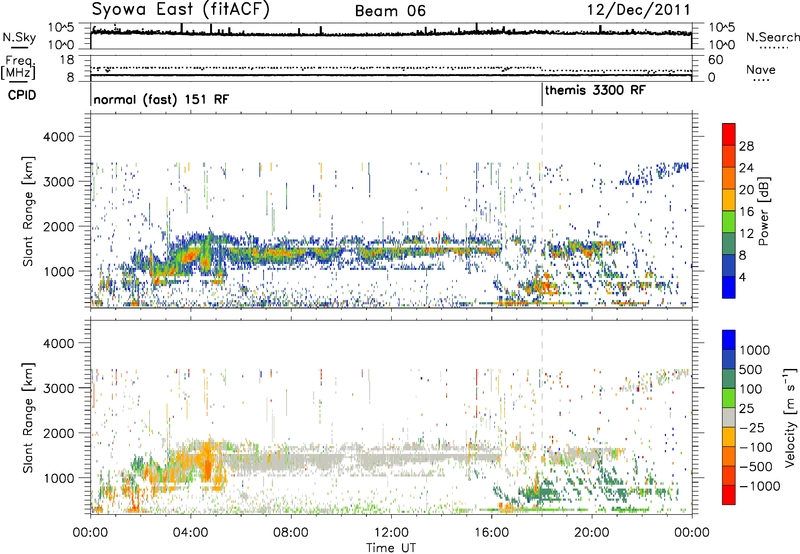Select 'normal (fast) 151 RF' mode text
Image resolution: width=800 pixels, height=554 pixels.
pyautogui.click(x=161, y=99)
